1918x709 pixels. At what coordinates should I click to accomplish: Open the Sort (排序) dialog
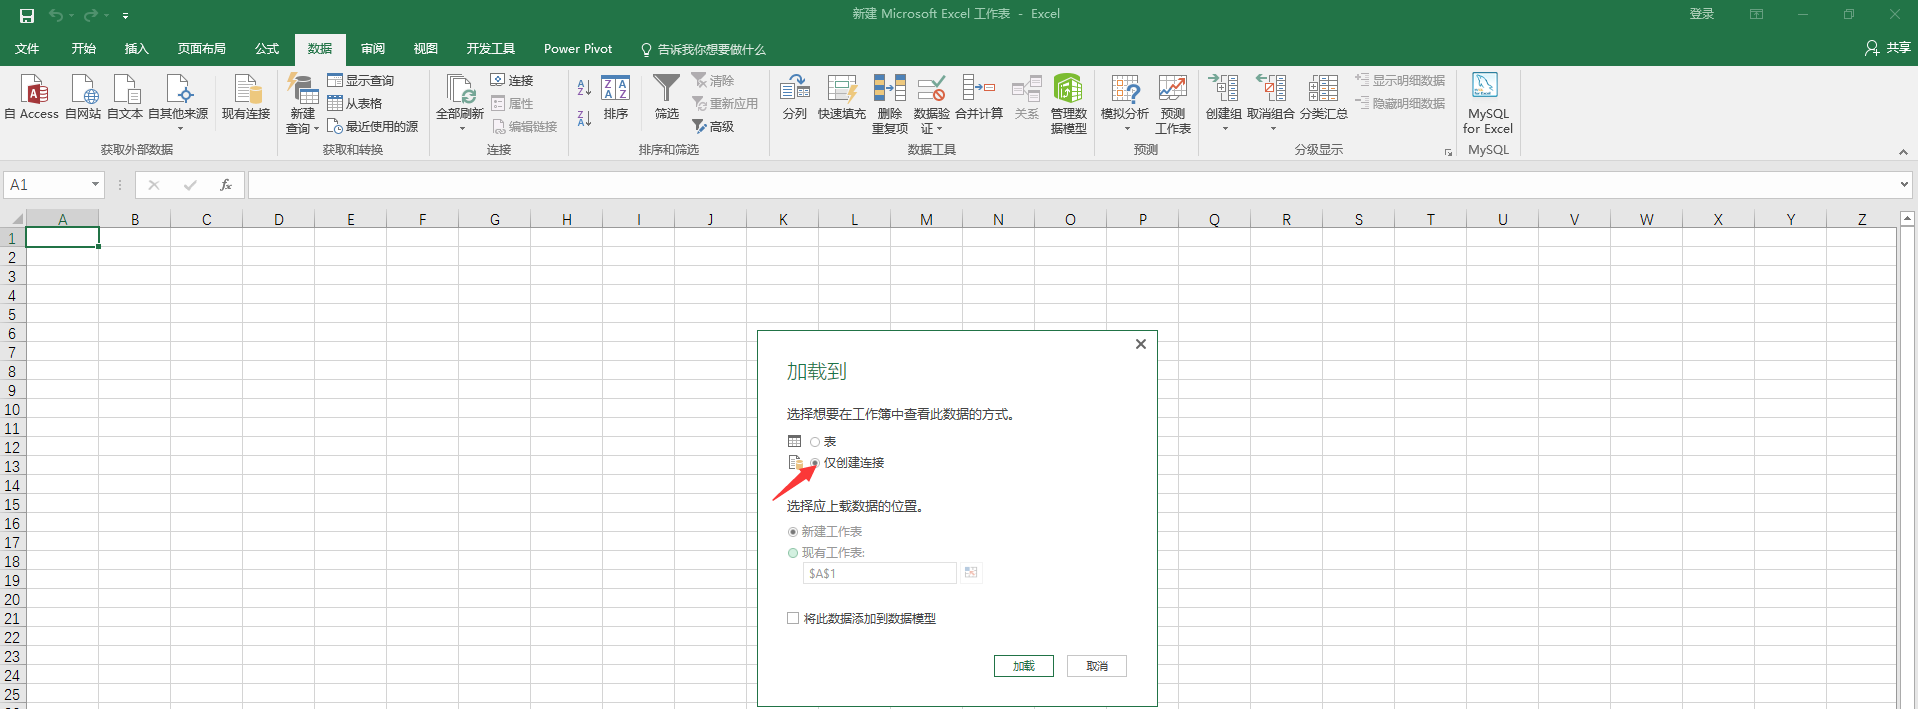(616, 97)
